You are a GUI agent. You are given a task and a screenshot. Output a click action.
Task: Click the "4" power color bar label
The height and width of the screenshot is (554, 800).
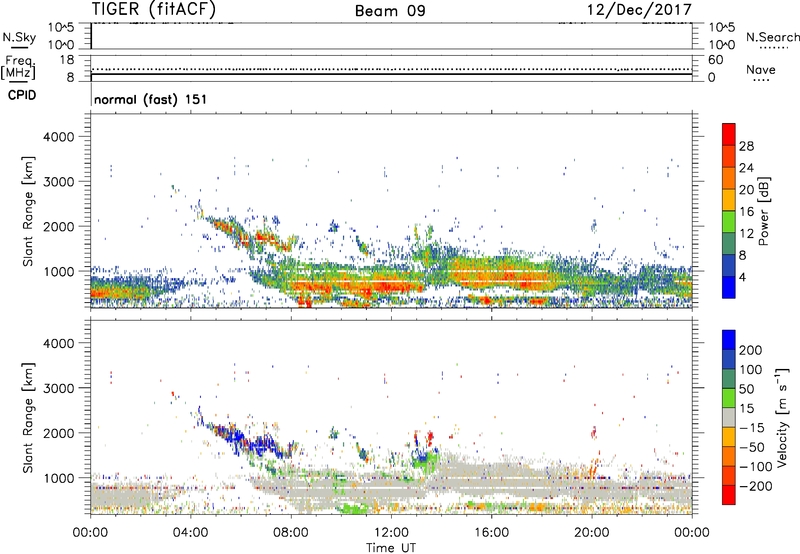point(743,278)
